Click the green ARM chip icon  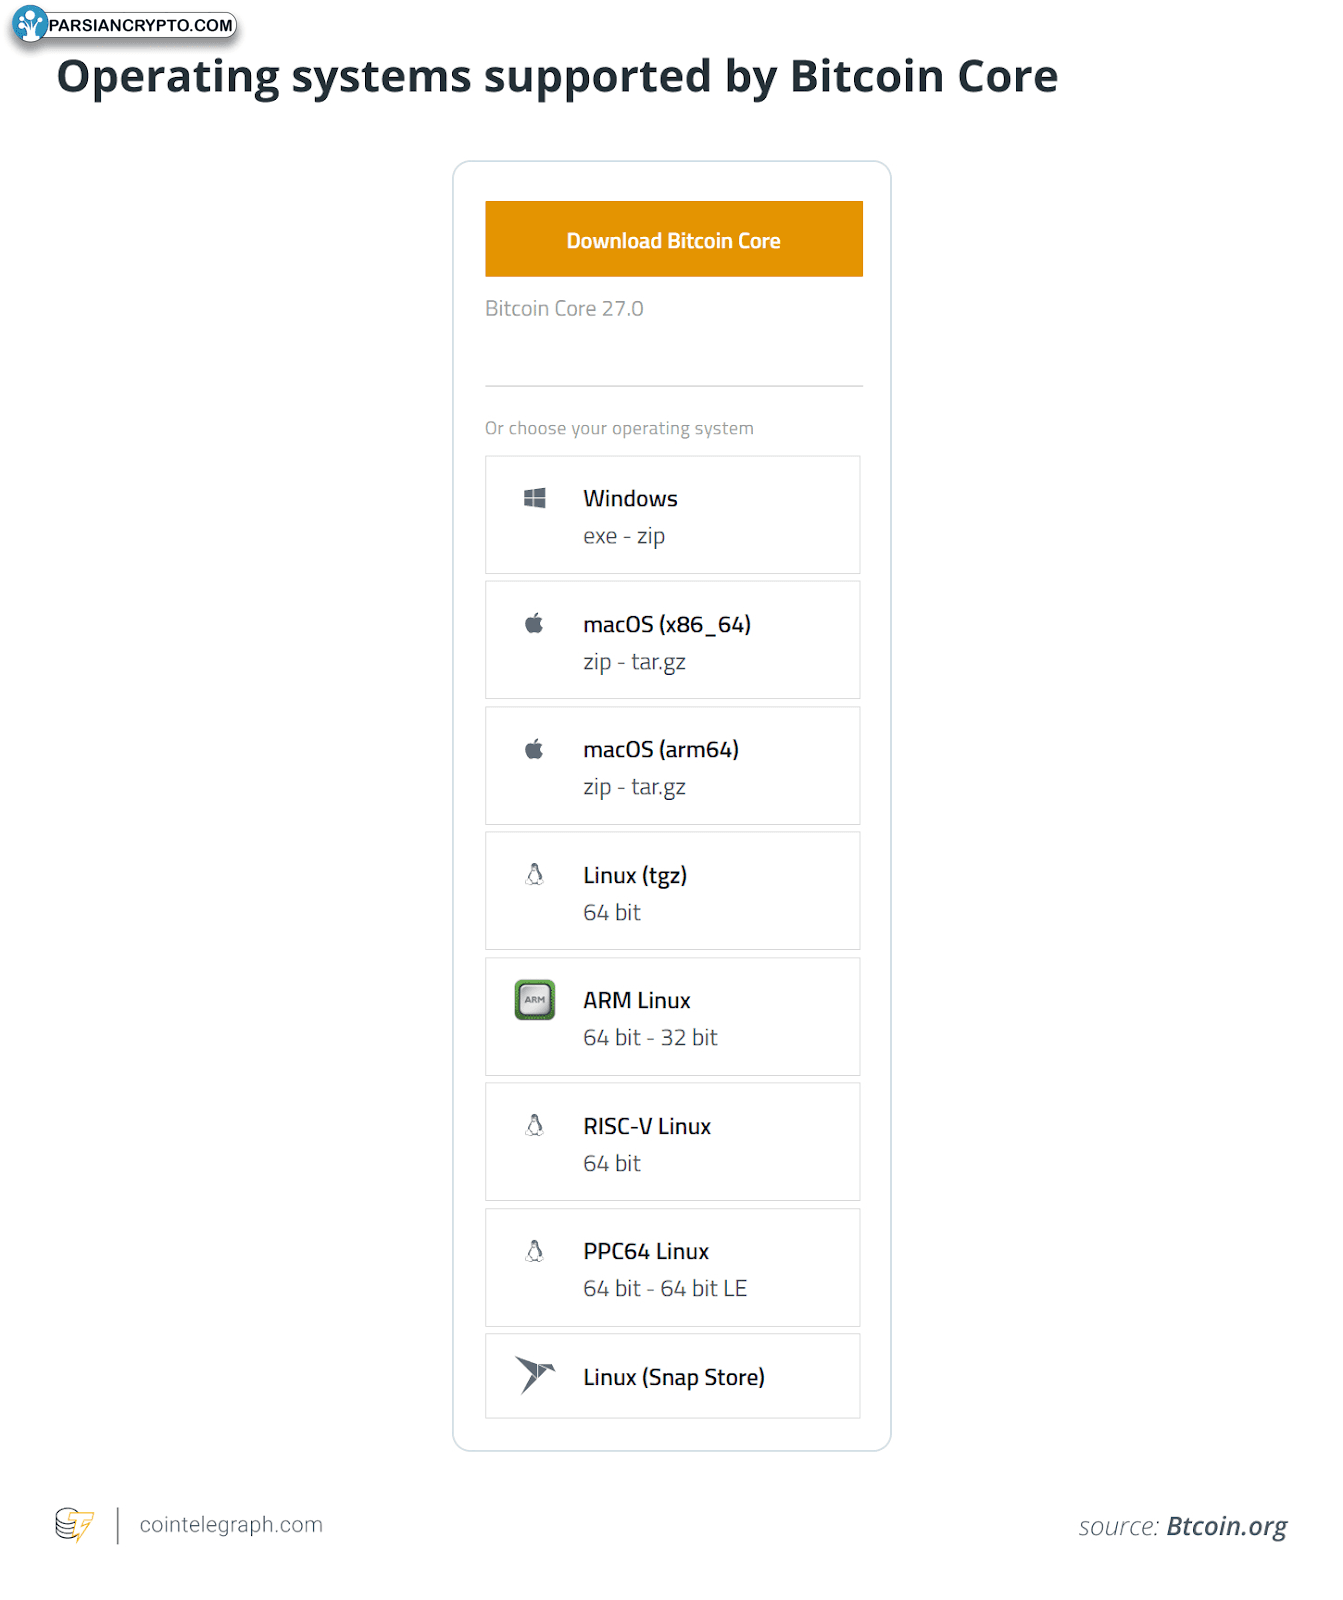click(x=535, y=999)
